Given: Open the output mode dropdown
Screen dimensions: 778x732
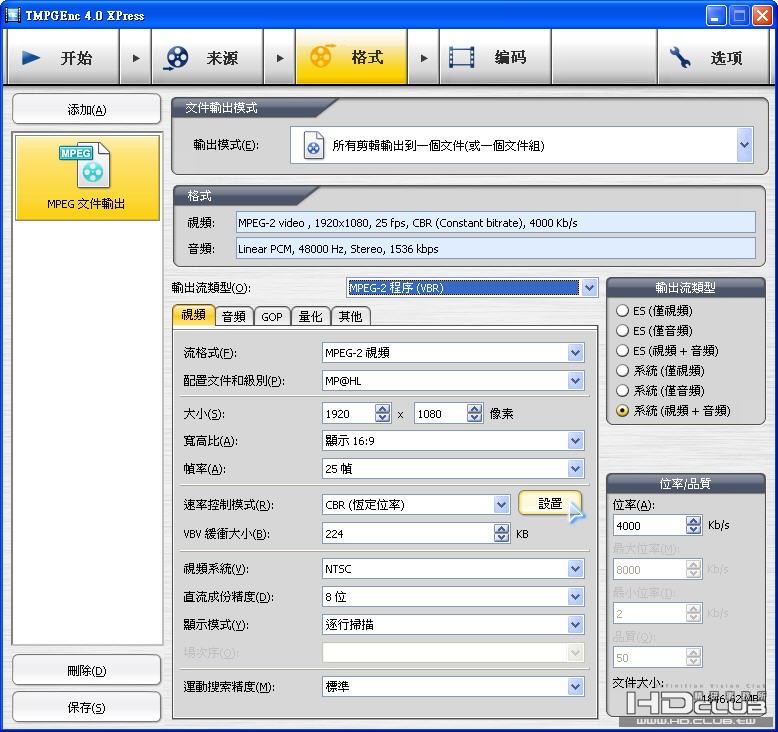Looking at the screenshot, I should (x=744, y=145).
